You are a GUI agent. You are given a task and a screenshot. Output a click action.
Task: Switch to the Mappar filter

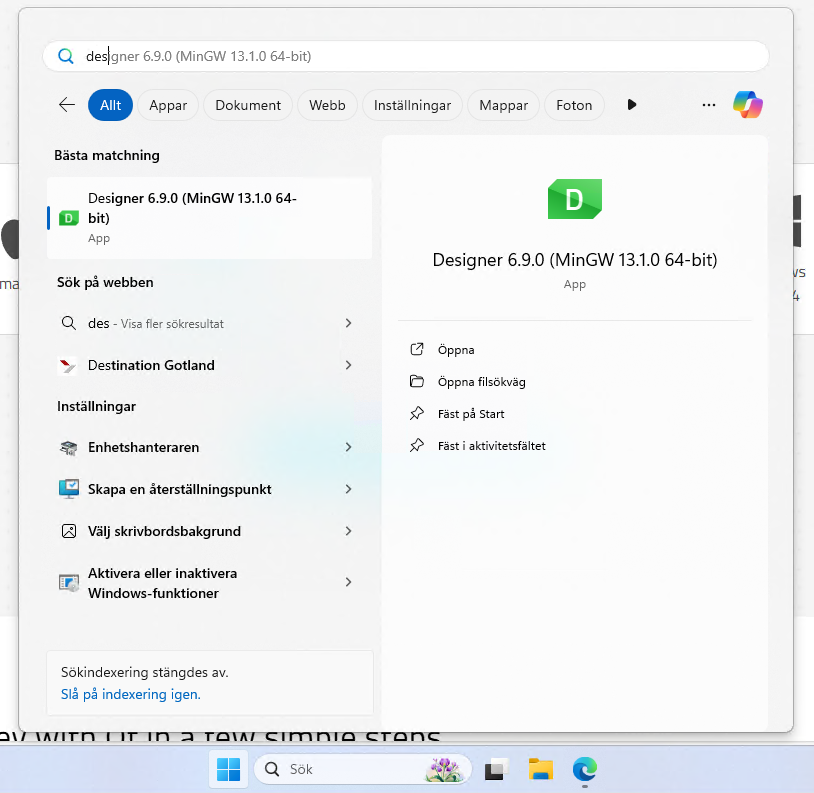coord(504,105)
